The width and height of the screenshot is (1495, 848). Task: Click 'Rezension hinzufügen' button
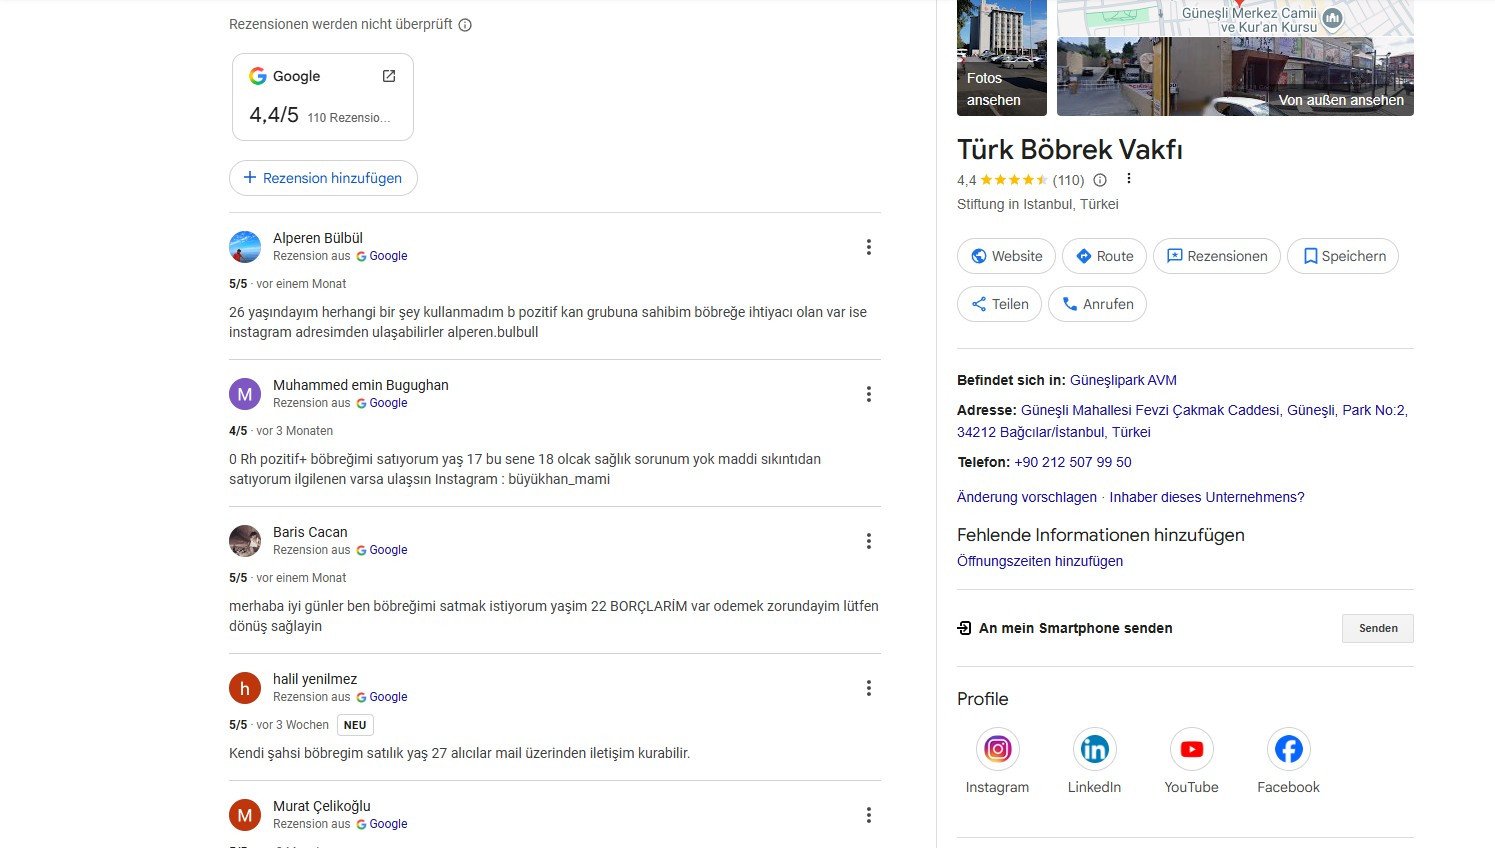[x=323, y=178]
